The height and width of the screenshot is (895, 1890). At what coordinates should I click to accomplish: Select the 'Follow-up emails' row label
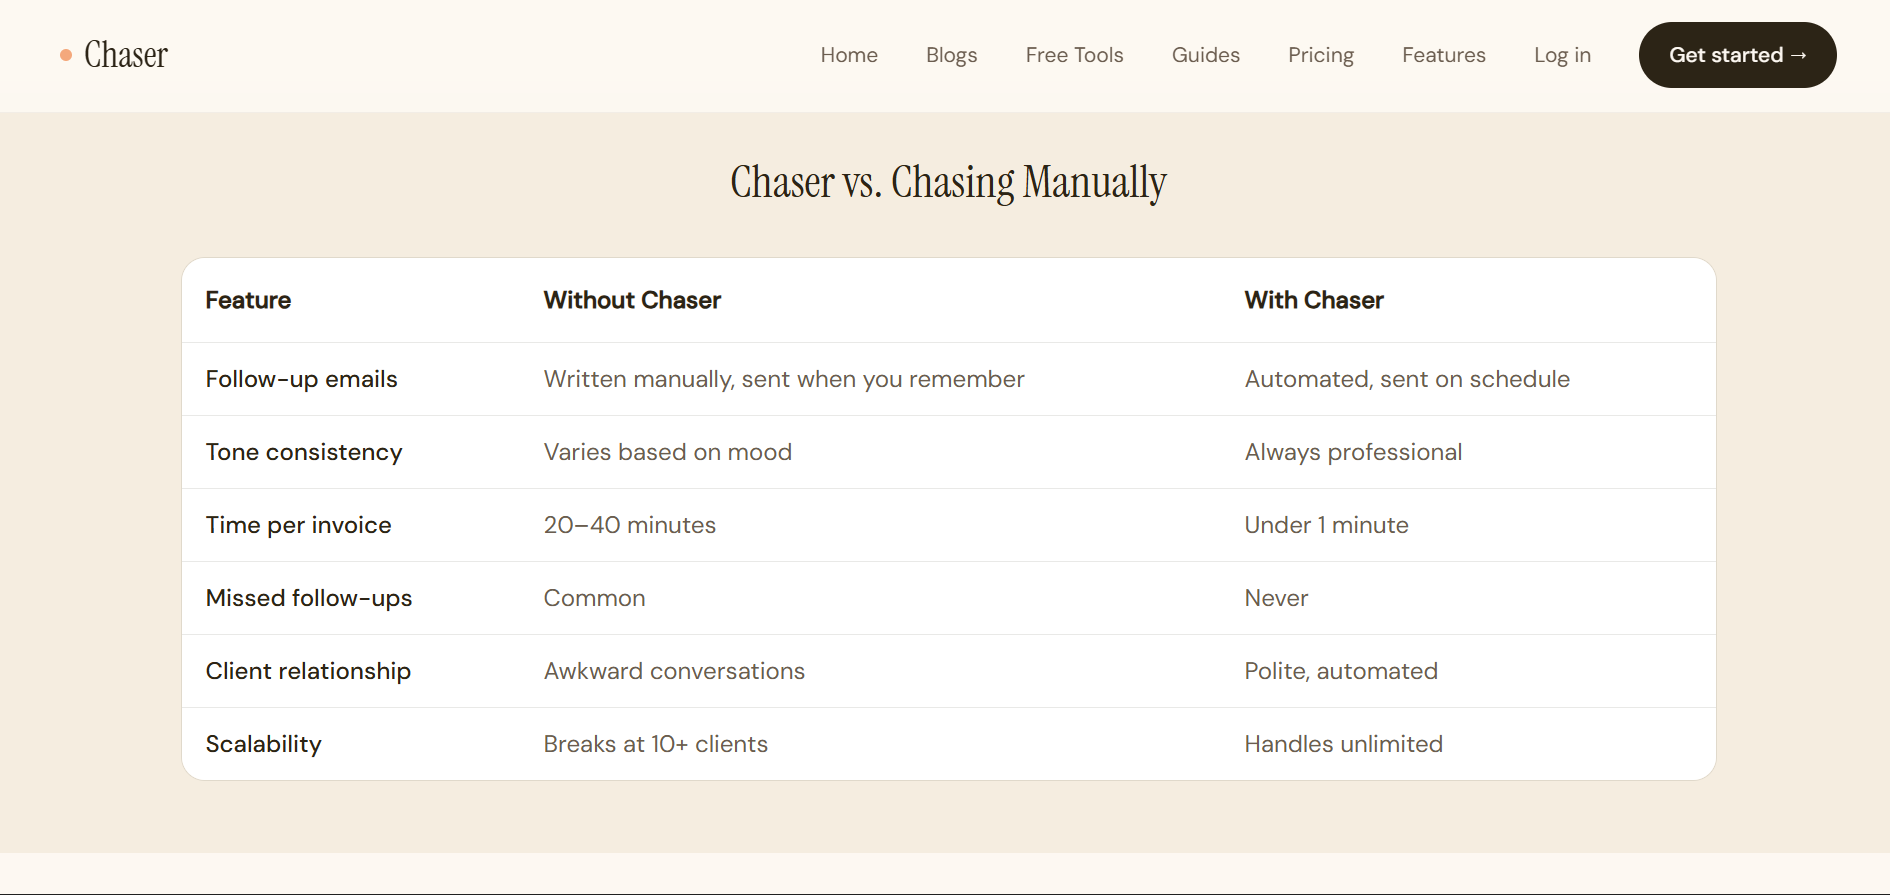301,379
